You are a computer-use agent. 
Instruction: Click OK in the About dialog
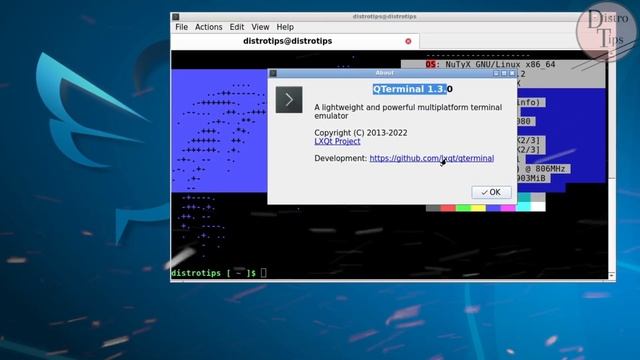pyautogui.click(x=491, y=192)
